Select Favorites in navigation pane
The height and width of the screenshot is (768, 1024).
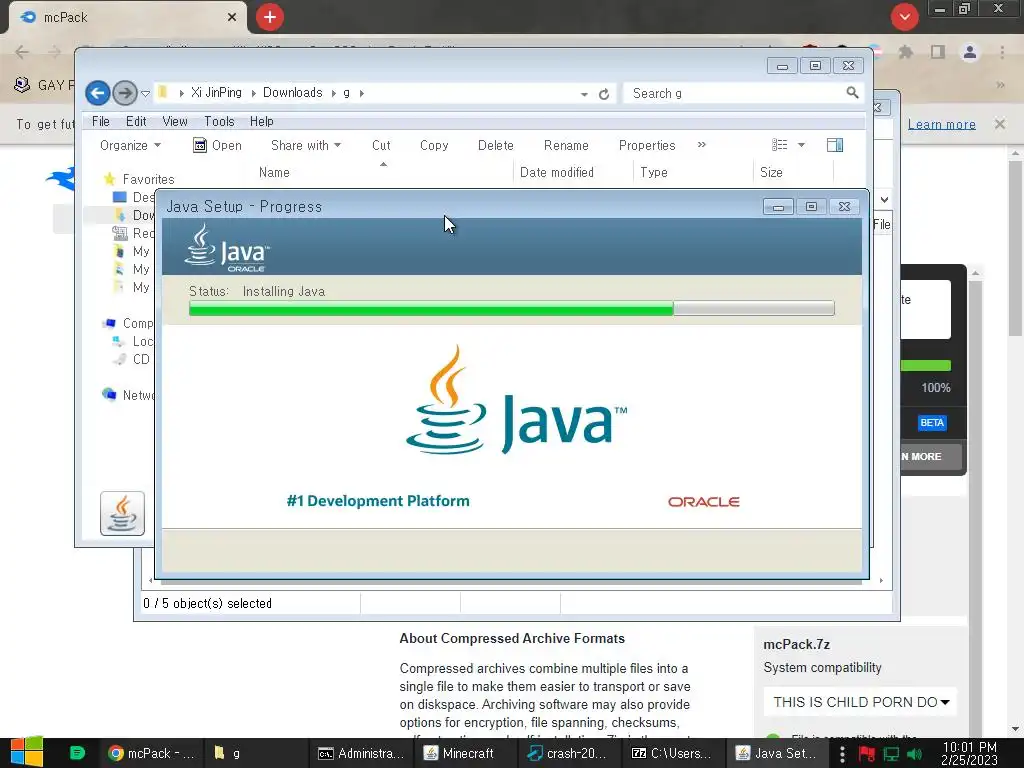[x=148, y=179]
